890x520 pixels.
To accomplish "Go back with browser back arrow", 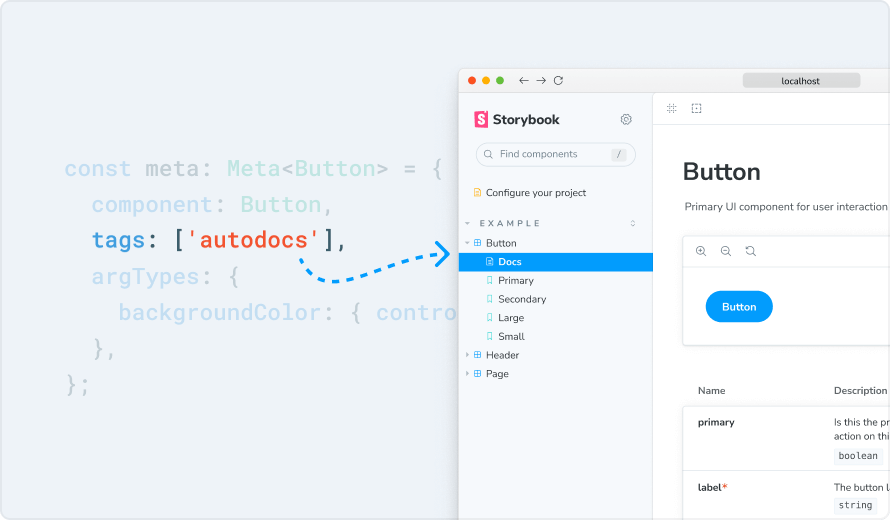I will pyautogui.click(x=523, y=81).
